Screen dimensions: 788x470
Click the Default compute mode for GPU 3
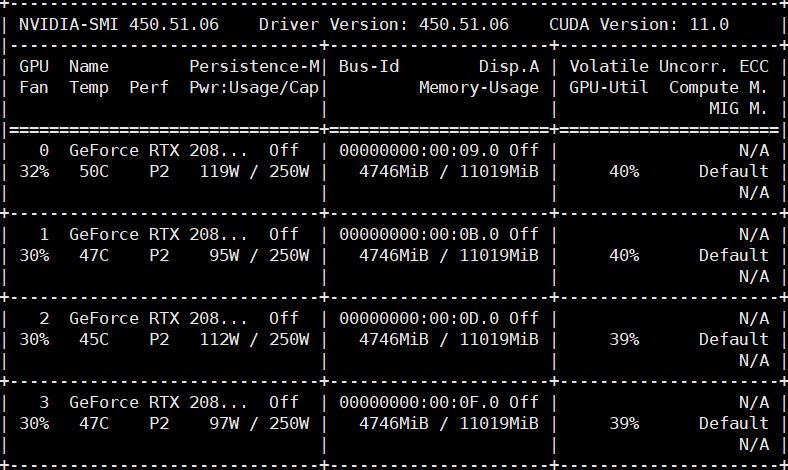(734, 423)
